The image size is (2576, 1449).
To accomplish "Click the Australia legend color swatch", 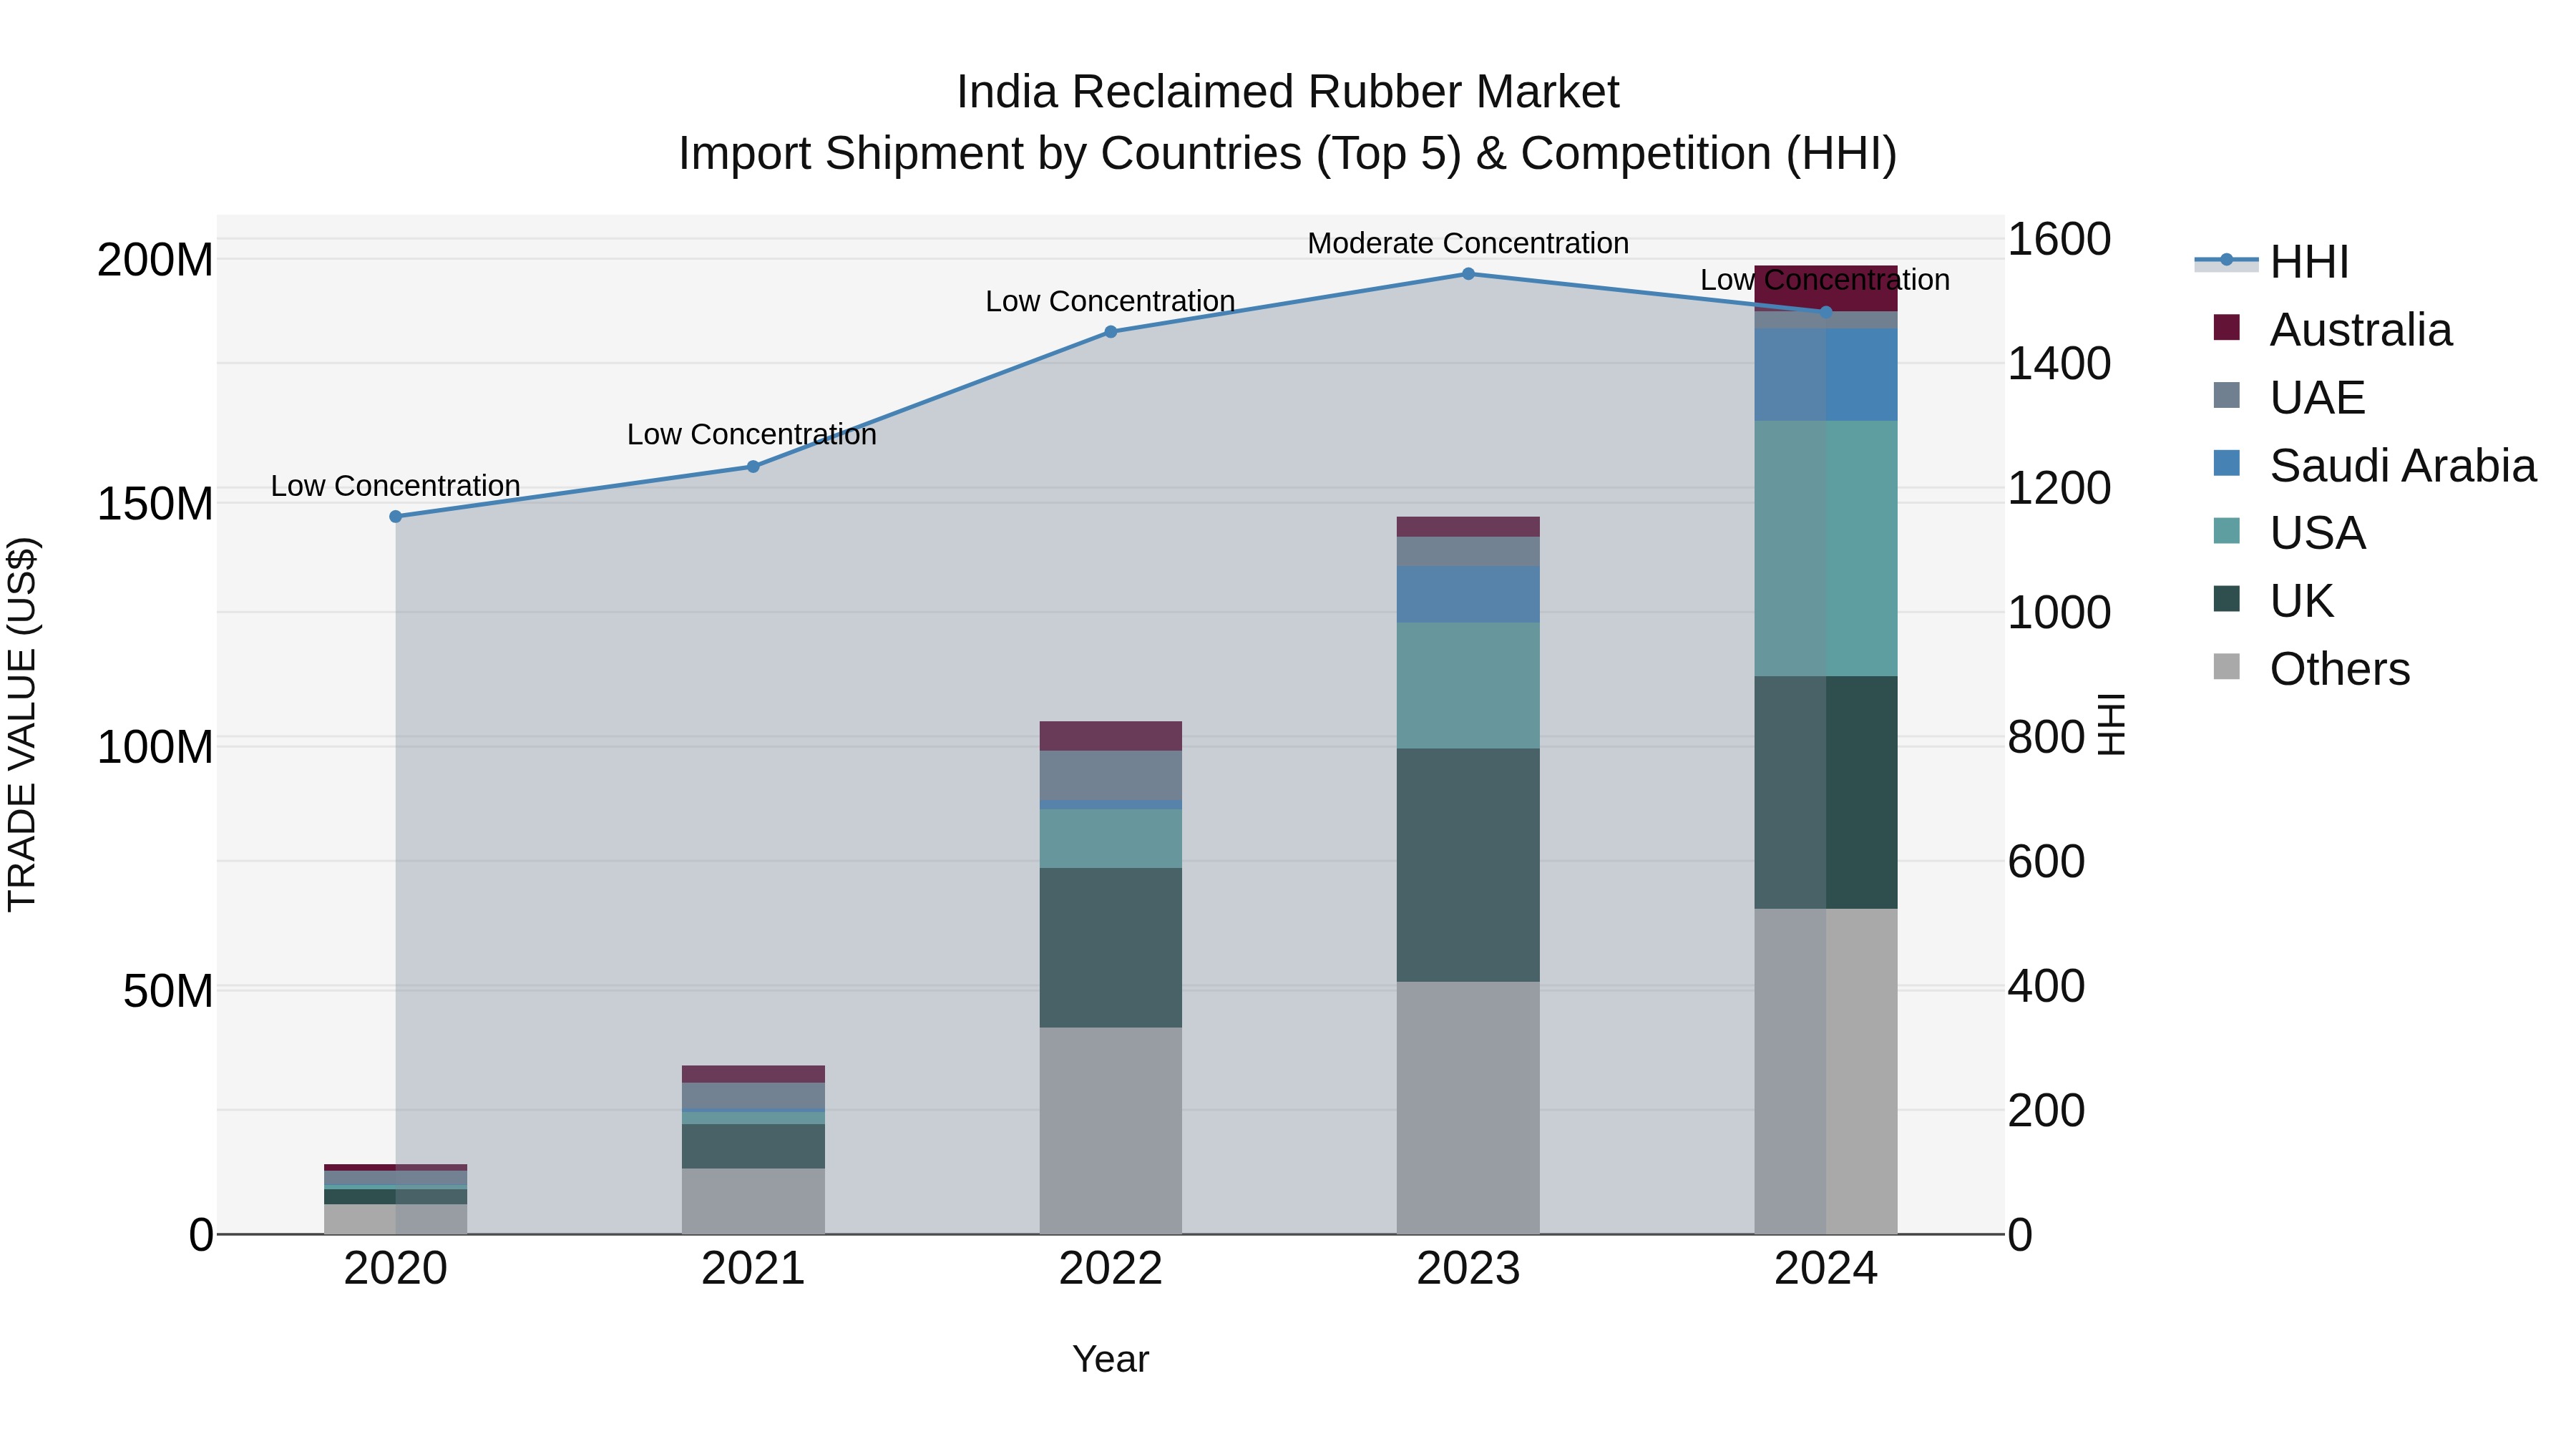I will (2227, 328).
